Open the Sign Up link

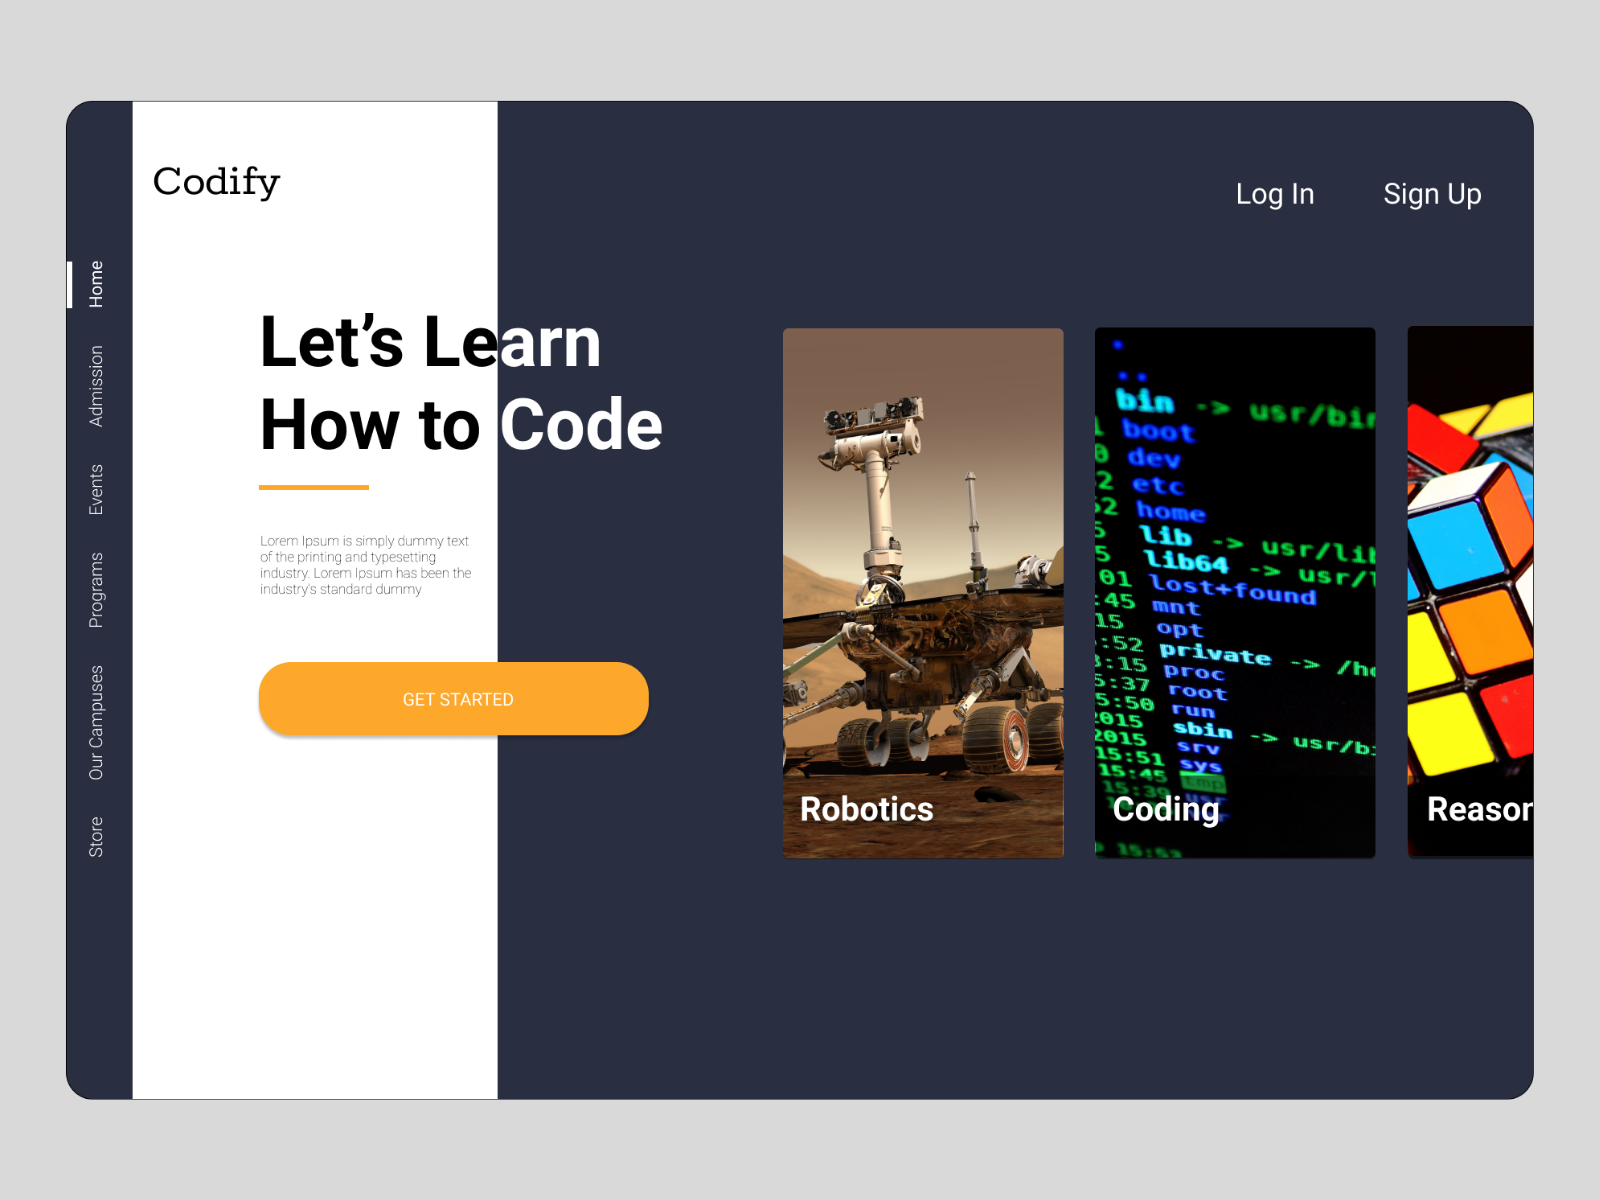pos(1432,194)
